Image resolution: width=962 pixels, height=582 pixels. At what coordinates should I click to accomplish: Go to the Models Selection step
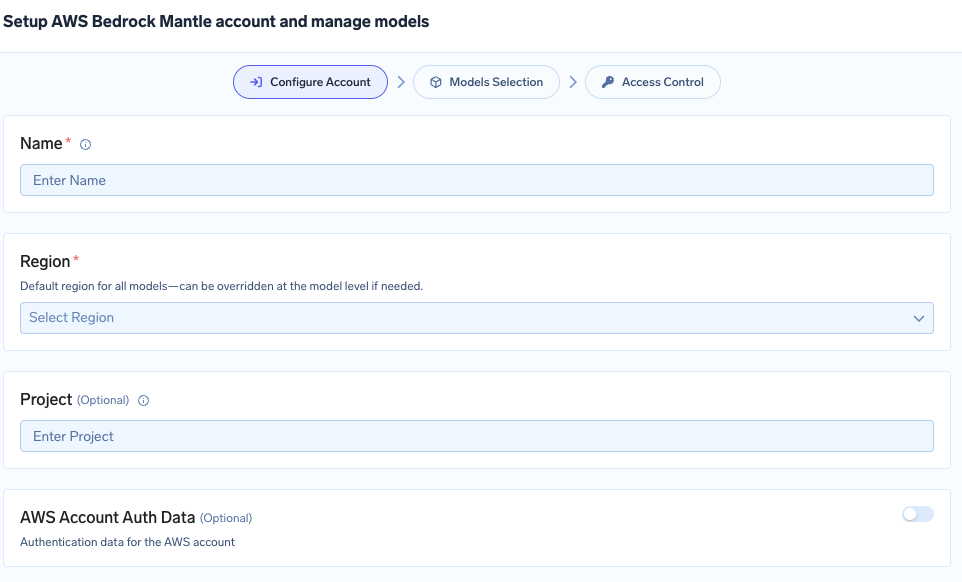coord(487,82)
